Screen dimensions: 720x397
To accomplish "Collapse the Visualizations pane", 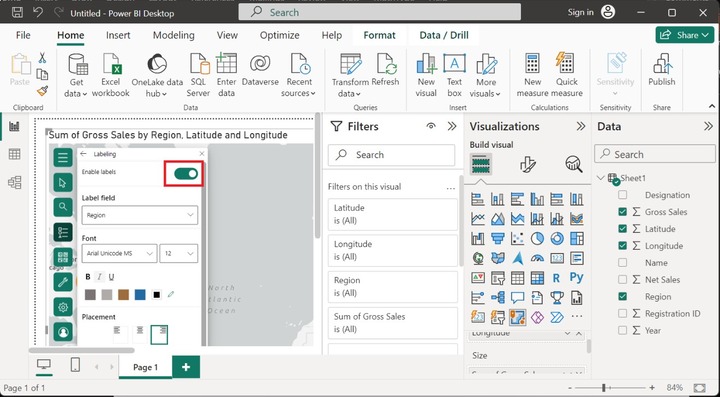I will 581,126.
